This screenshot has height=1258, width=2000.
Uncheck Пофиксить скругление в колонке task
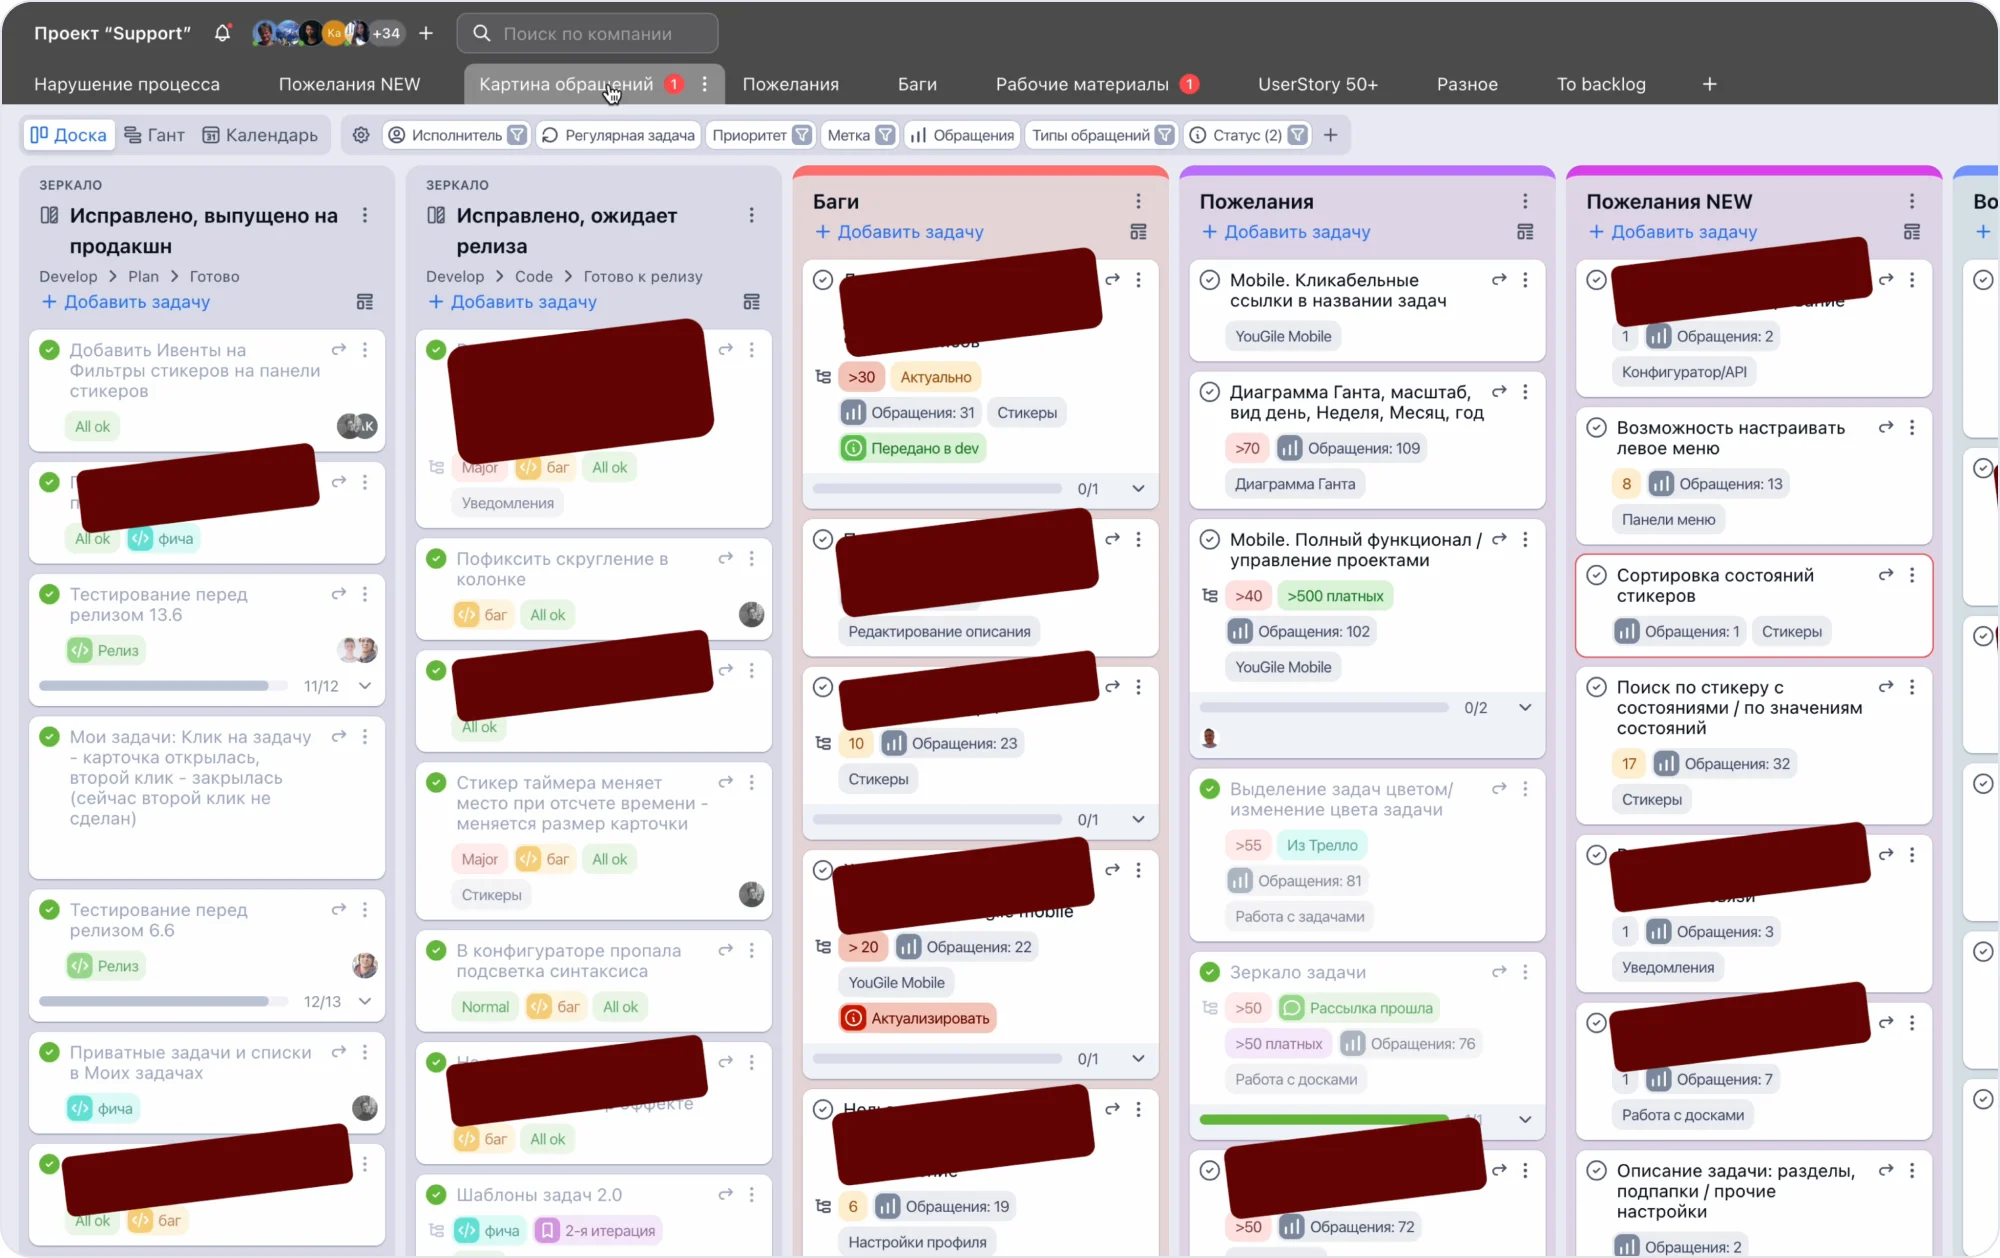pos(436,559)
